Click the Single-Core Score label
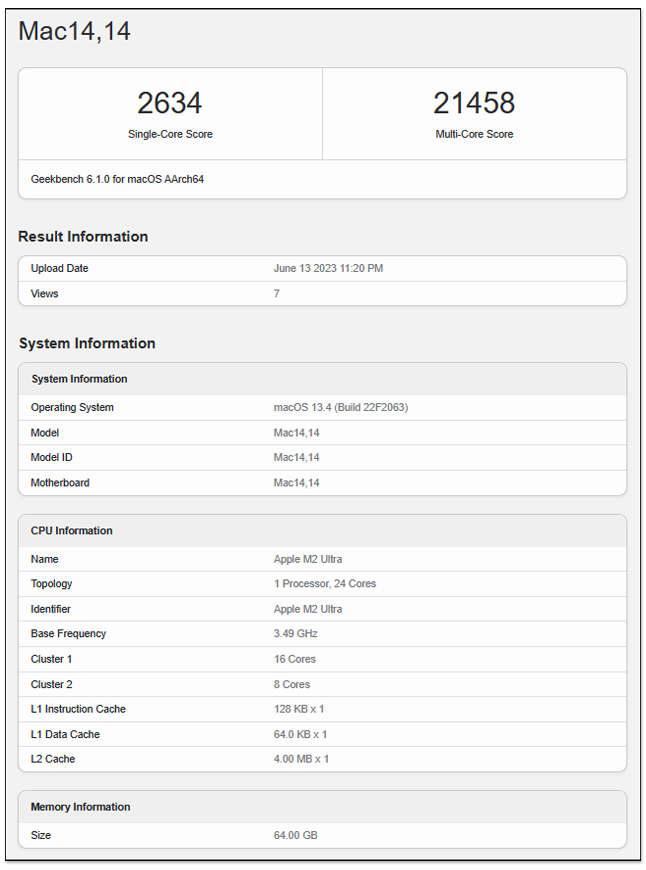 click(170, 134)
